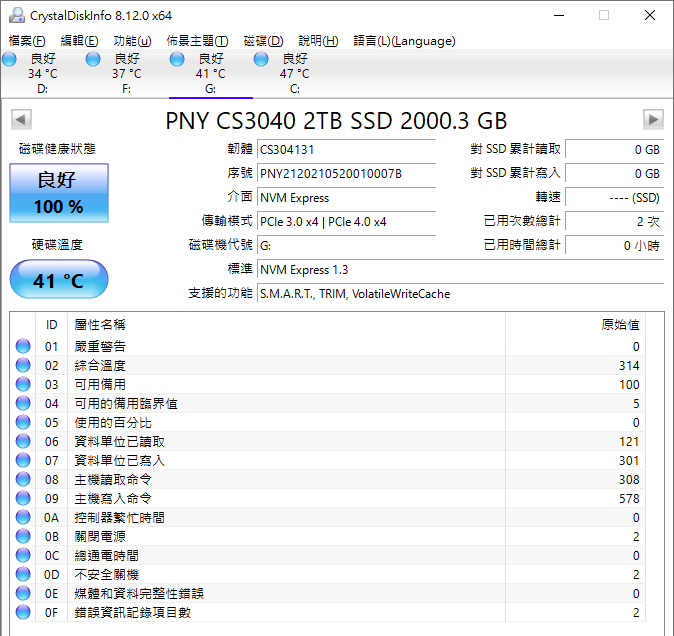Click the 磁碟健康狀態 label
Screen dimensions: 674x636
tap(57, 149)
